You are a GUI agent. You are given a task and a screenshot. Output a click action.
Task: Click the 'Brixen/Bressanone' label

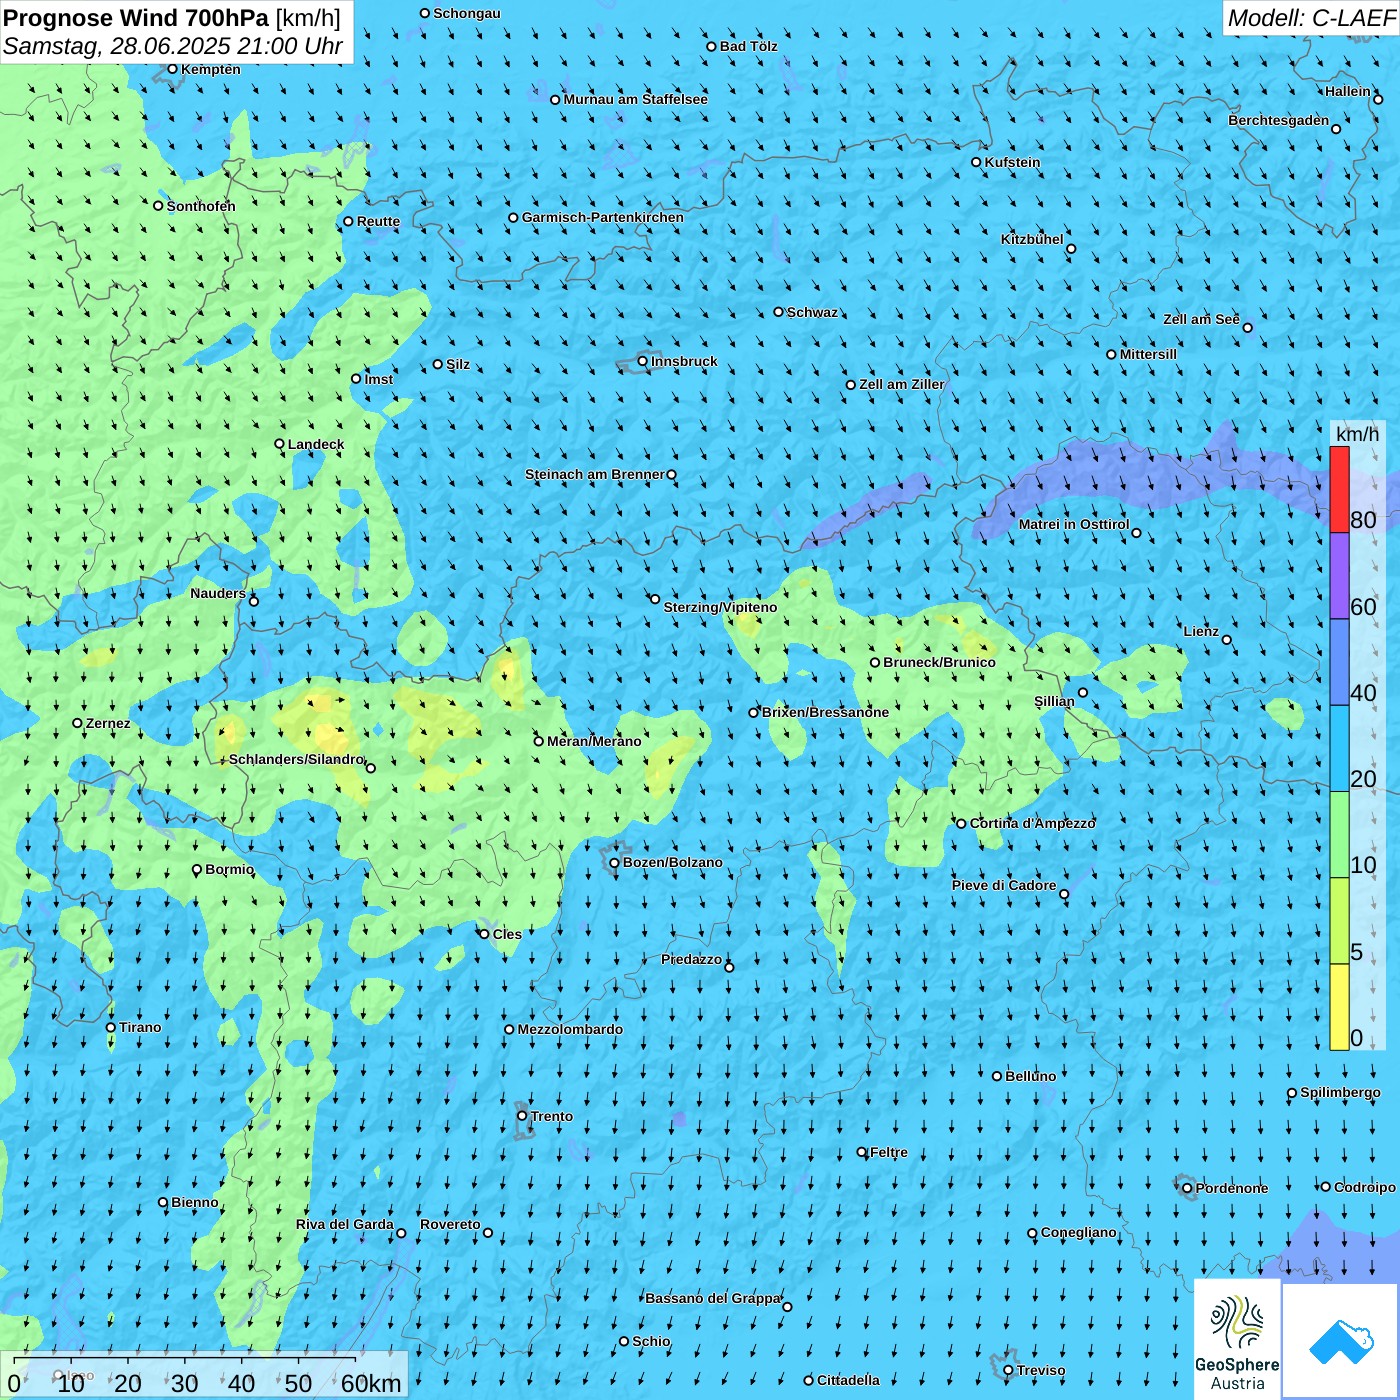[825, 712]
